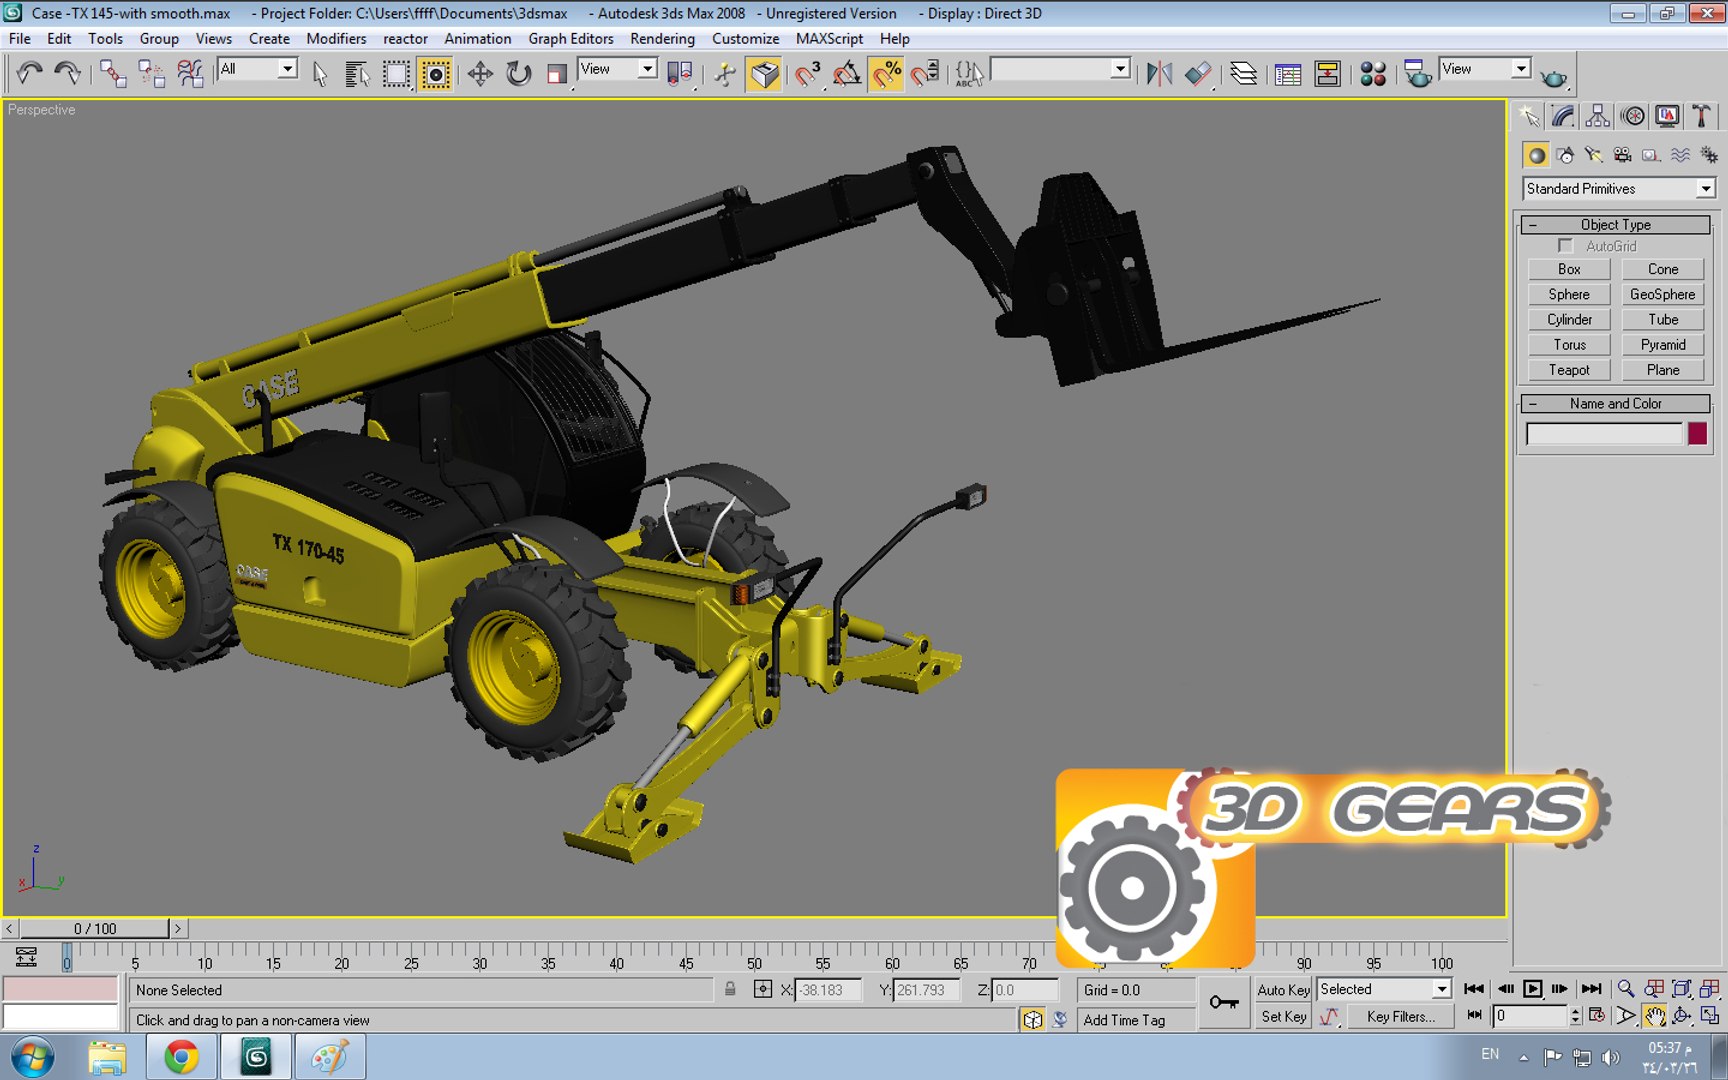Click the Cylinder primitive button

pyautogui.click(x=1569, y=320)
